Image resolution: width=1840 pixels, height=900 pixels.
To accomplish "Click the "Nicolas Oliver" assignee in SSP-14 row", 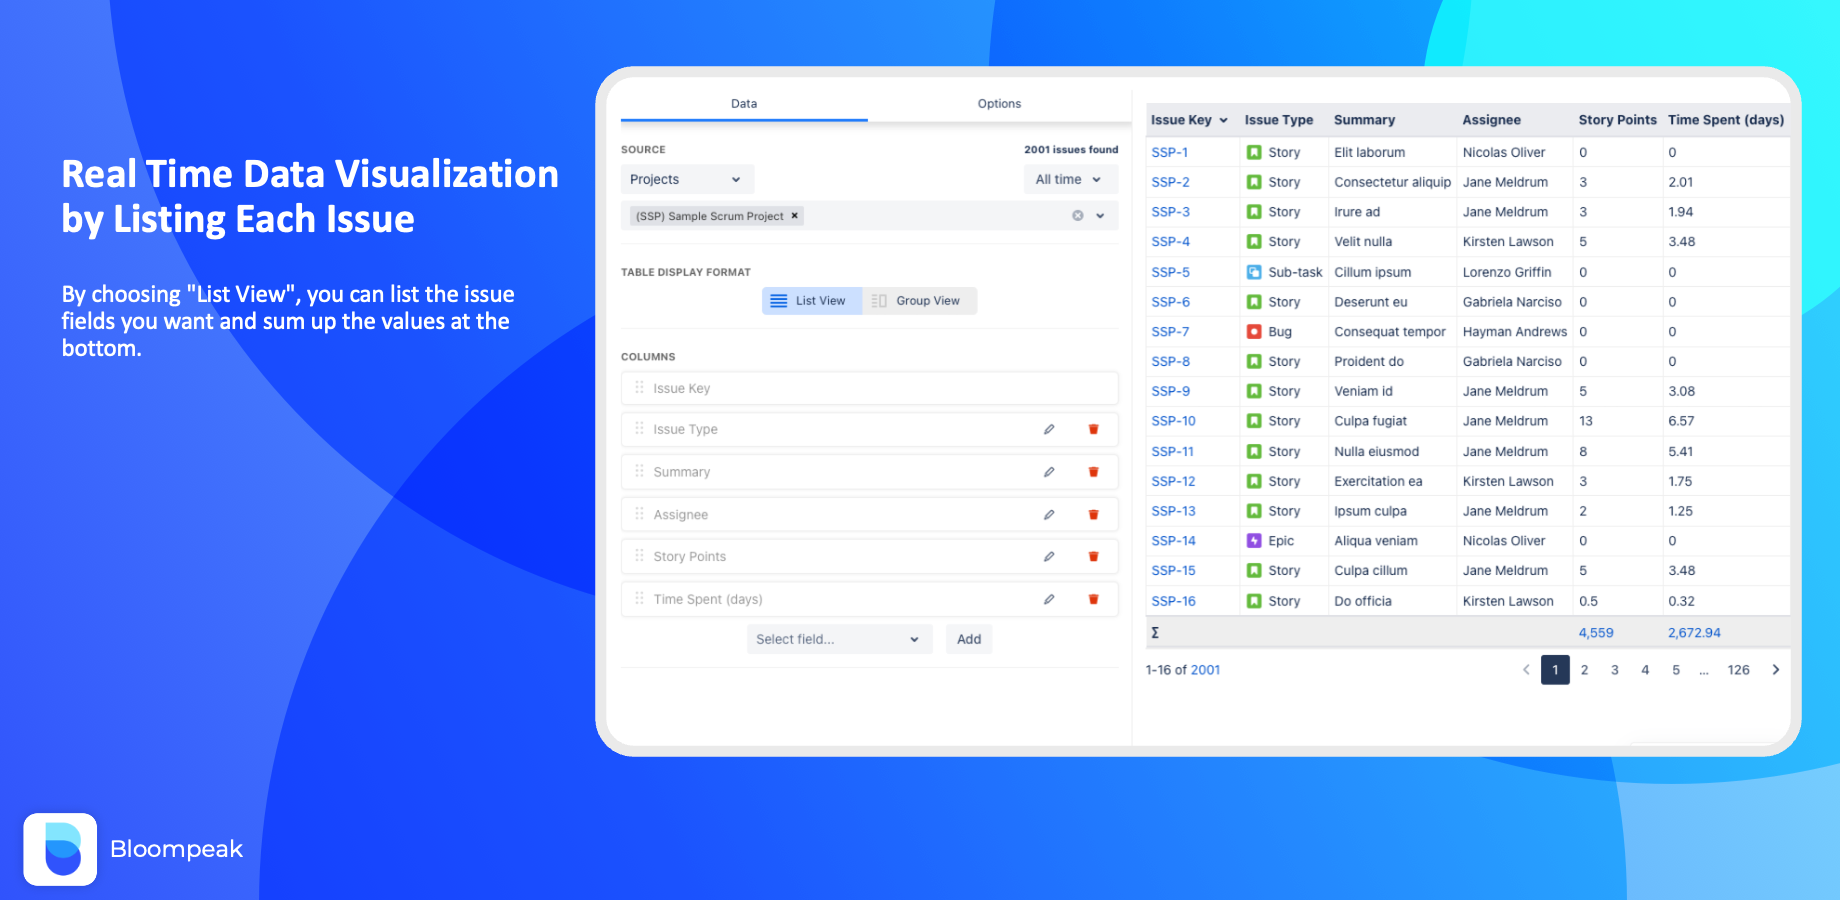I will (x=1504, y=541).
